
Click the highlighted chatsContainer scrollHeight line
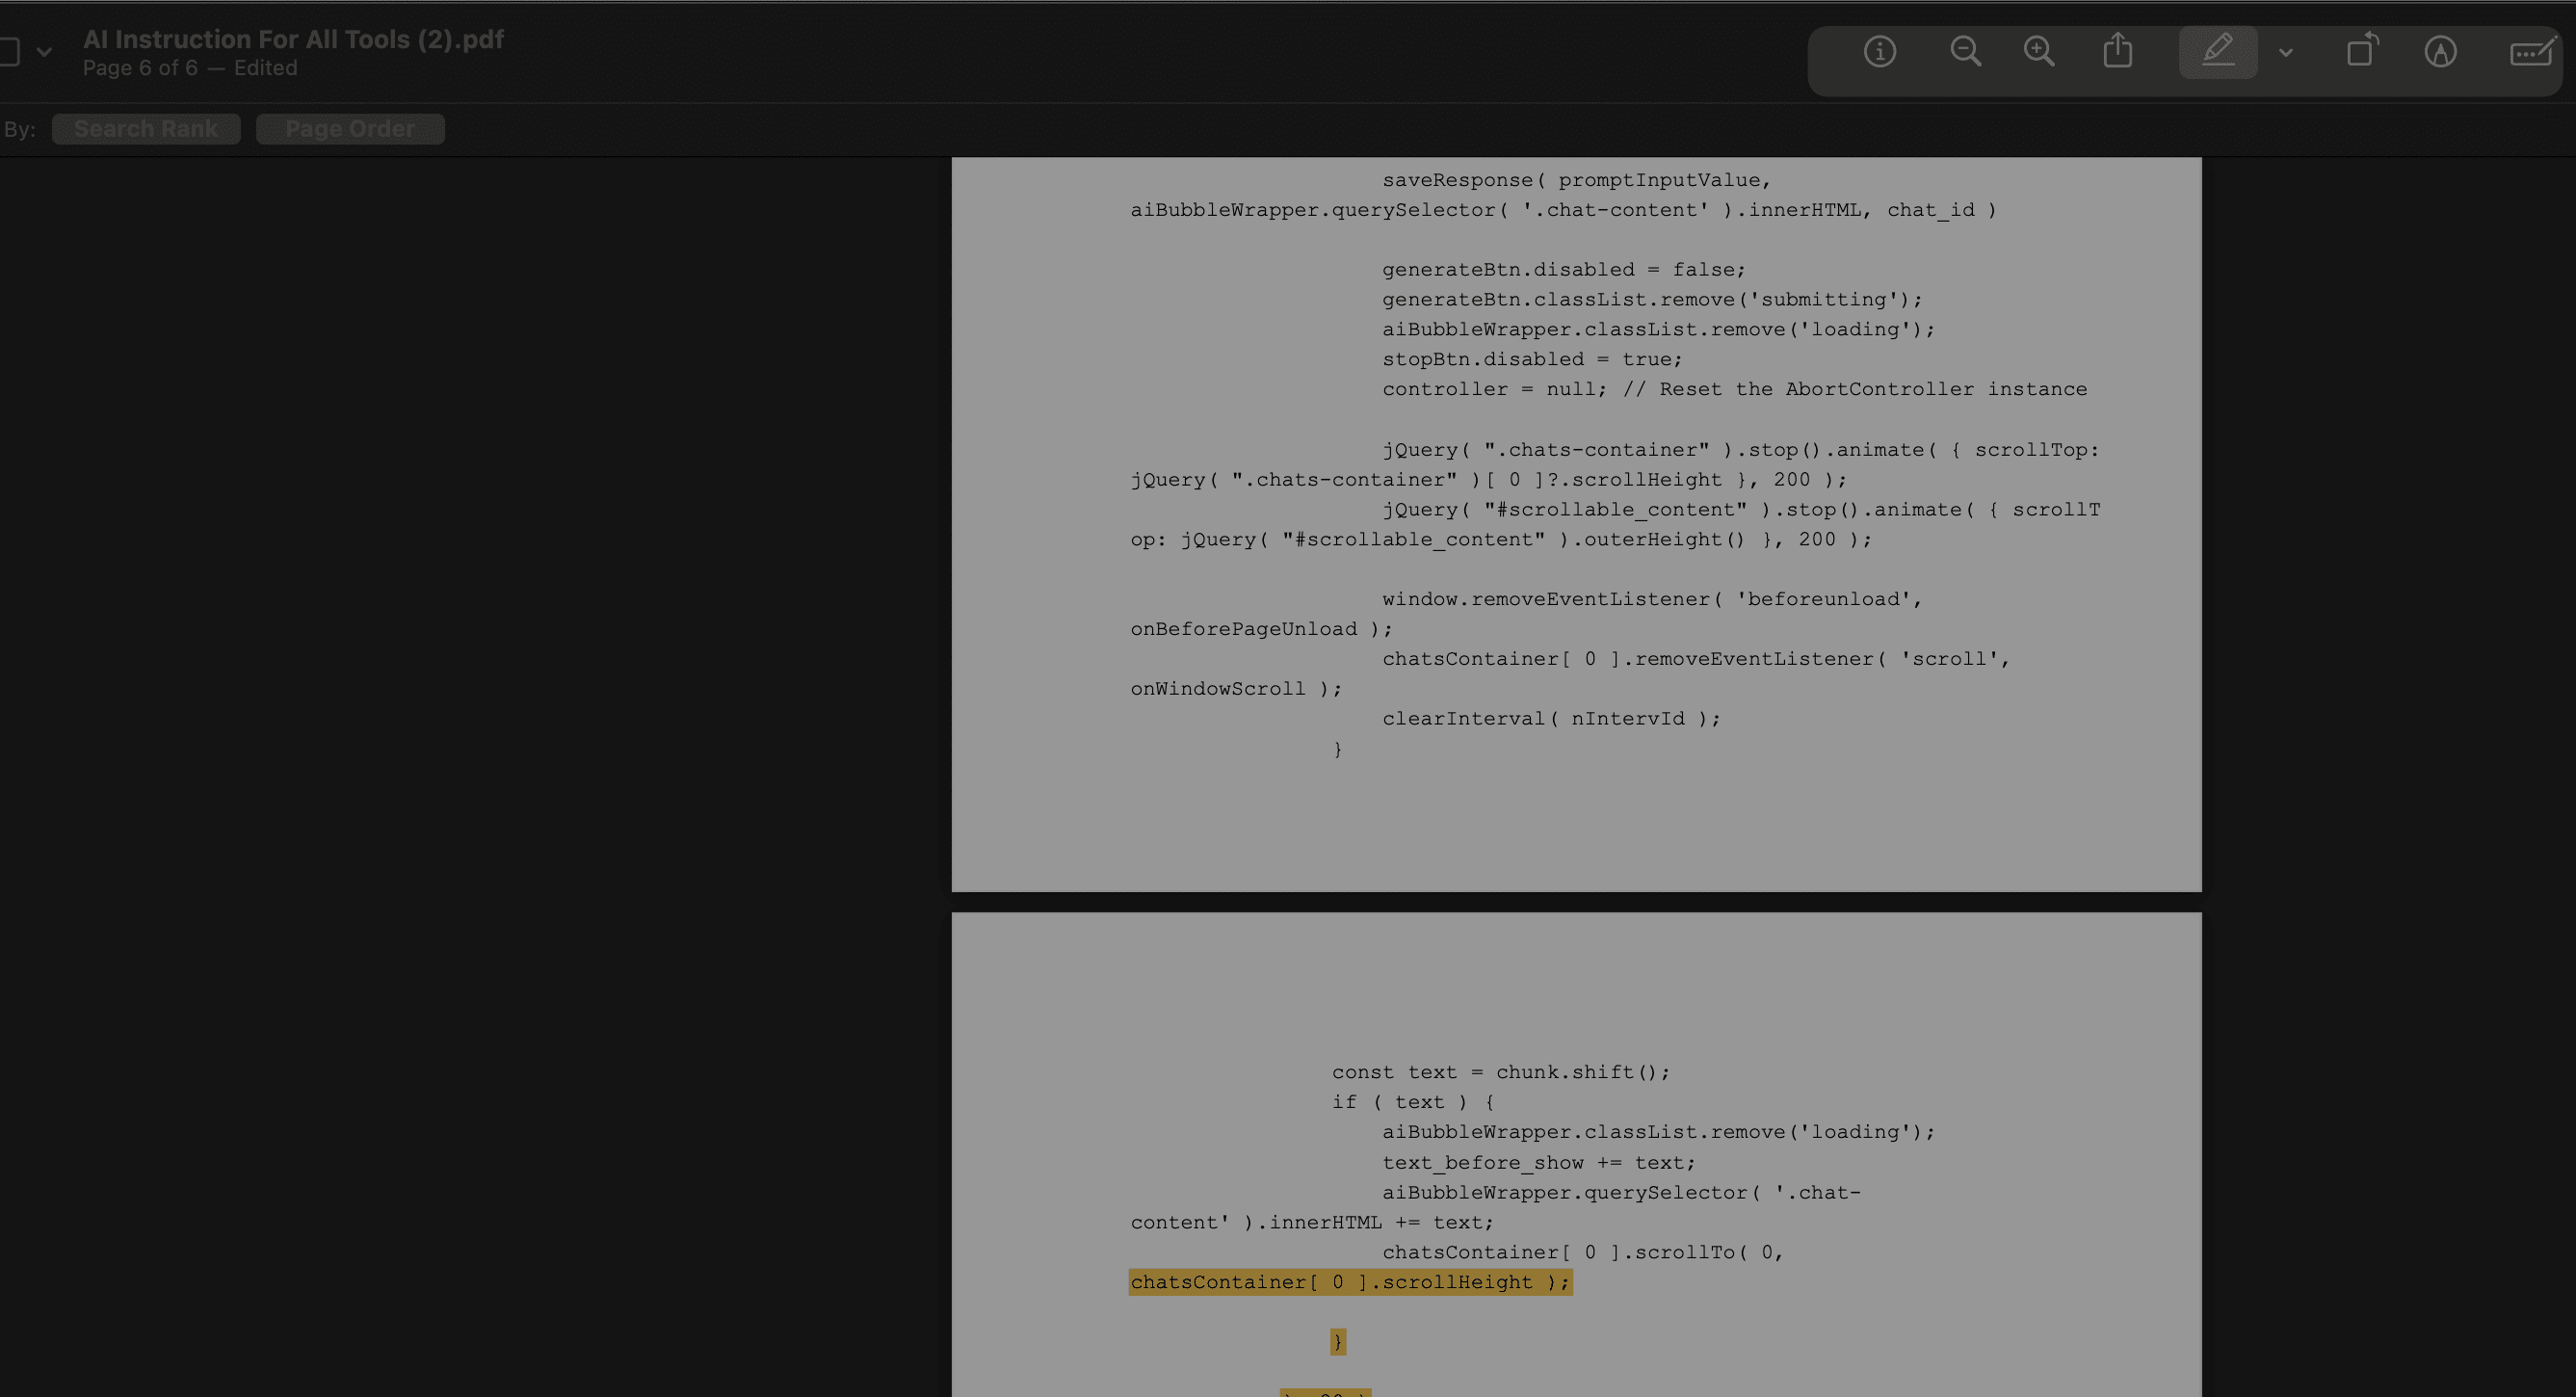1350,1281
